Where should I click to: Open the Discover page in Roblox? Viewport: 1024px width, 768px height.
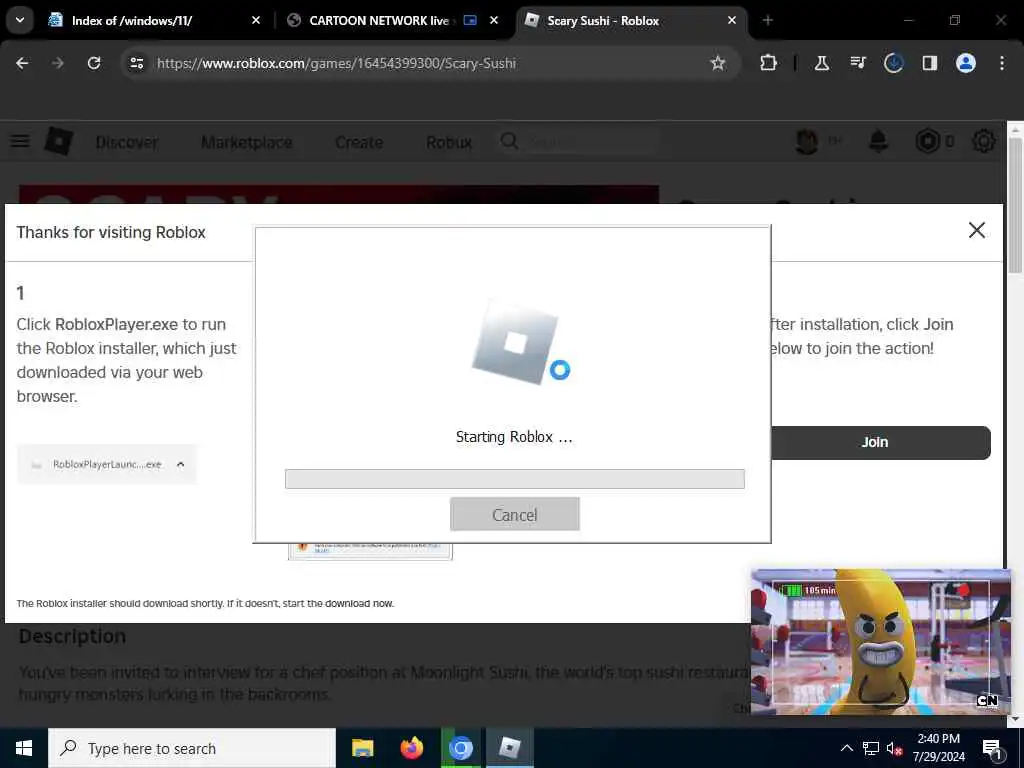pos(127,142)
